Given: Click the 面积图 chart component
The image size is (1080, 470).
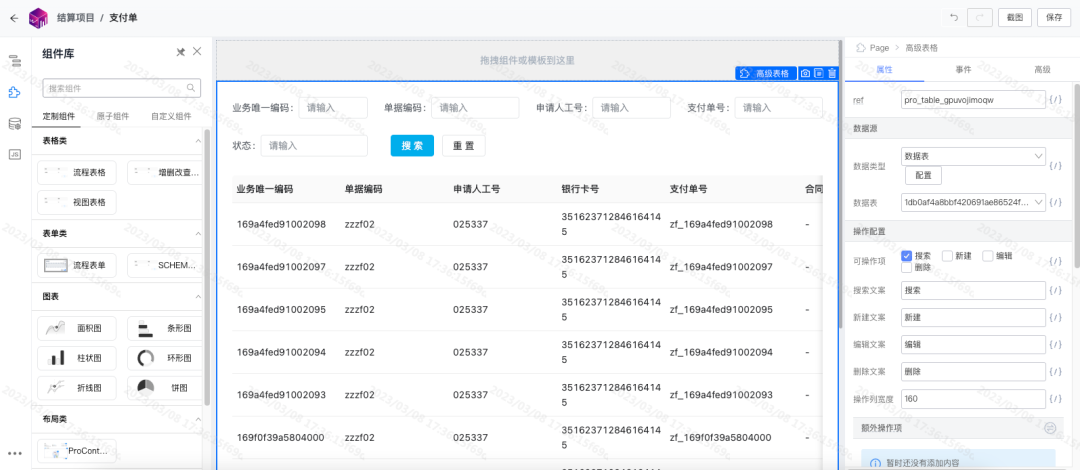Looking at the screenshot, I should (76, 329).
